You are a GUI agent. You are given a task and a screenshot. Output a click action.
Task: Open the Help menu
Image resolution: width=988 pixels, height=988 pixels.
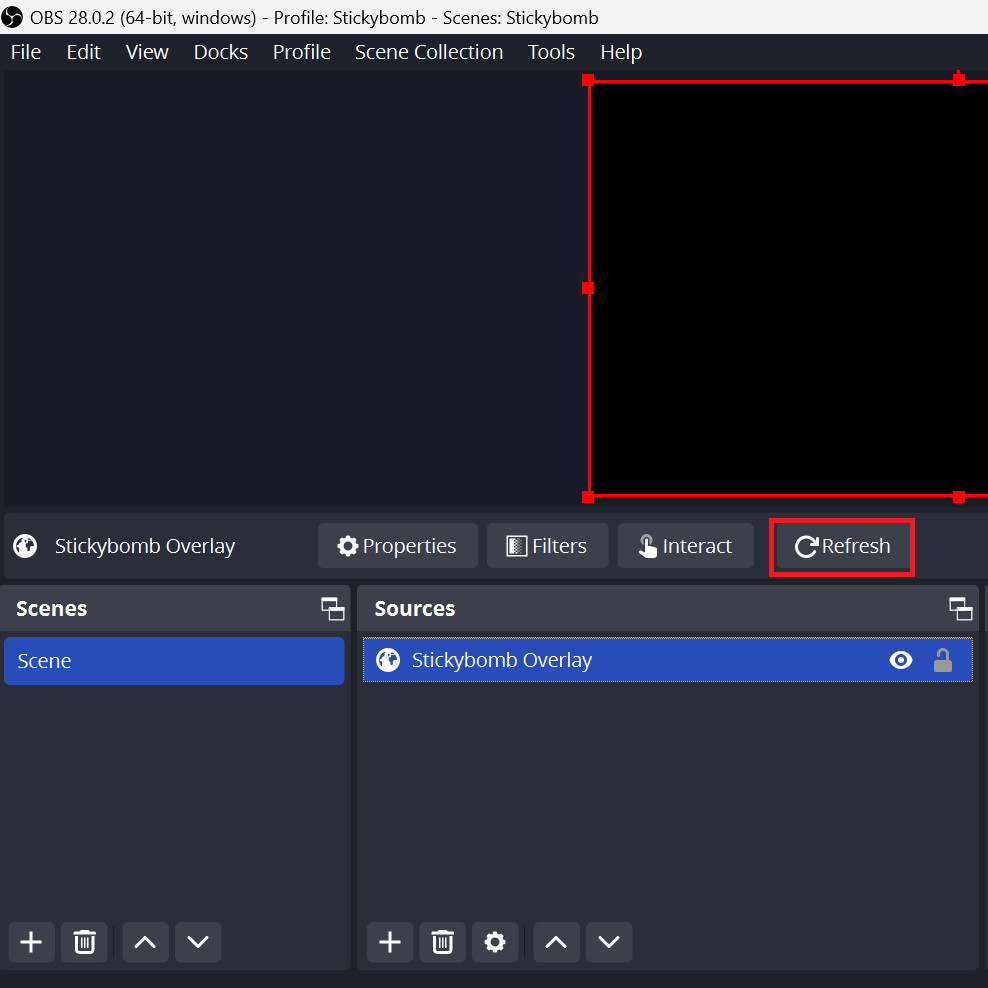[x=621, y=52]
